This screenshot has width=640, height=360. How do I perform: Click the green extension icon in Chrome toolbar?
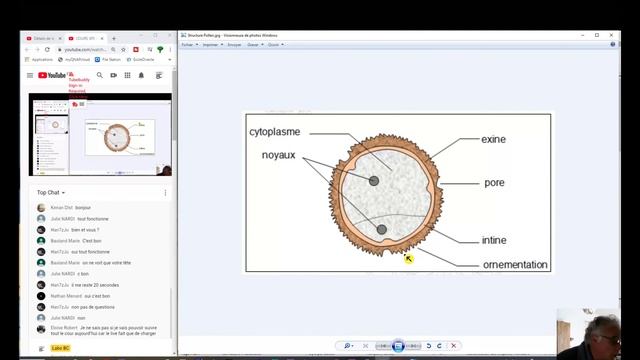[160, 49]
